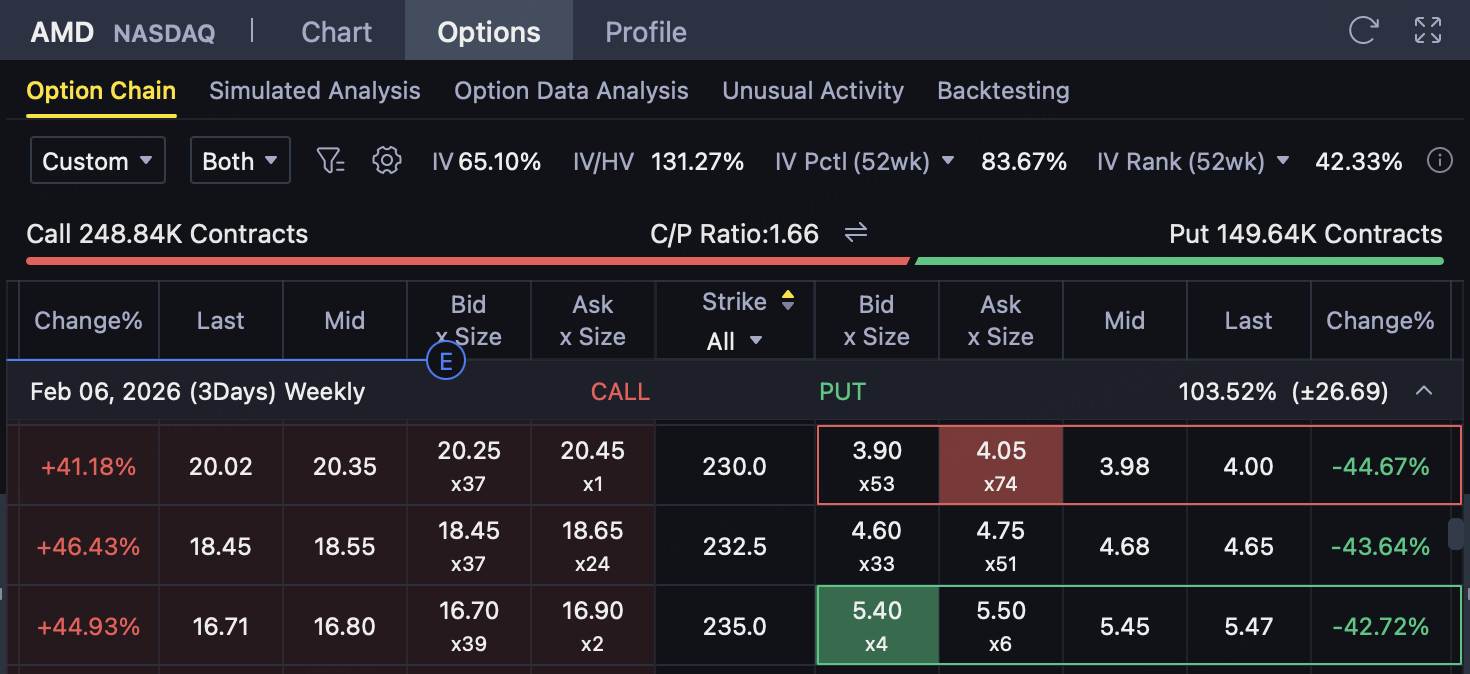
Task: Open Simulated Analysis view
Action: [x=314, y=91]
